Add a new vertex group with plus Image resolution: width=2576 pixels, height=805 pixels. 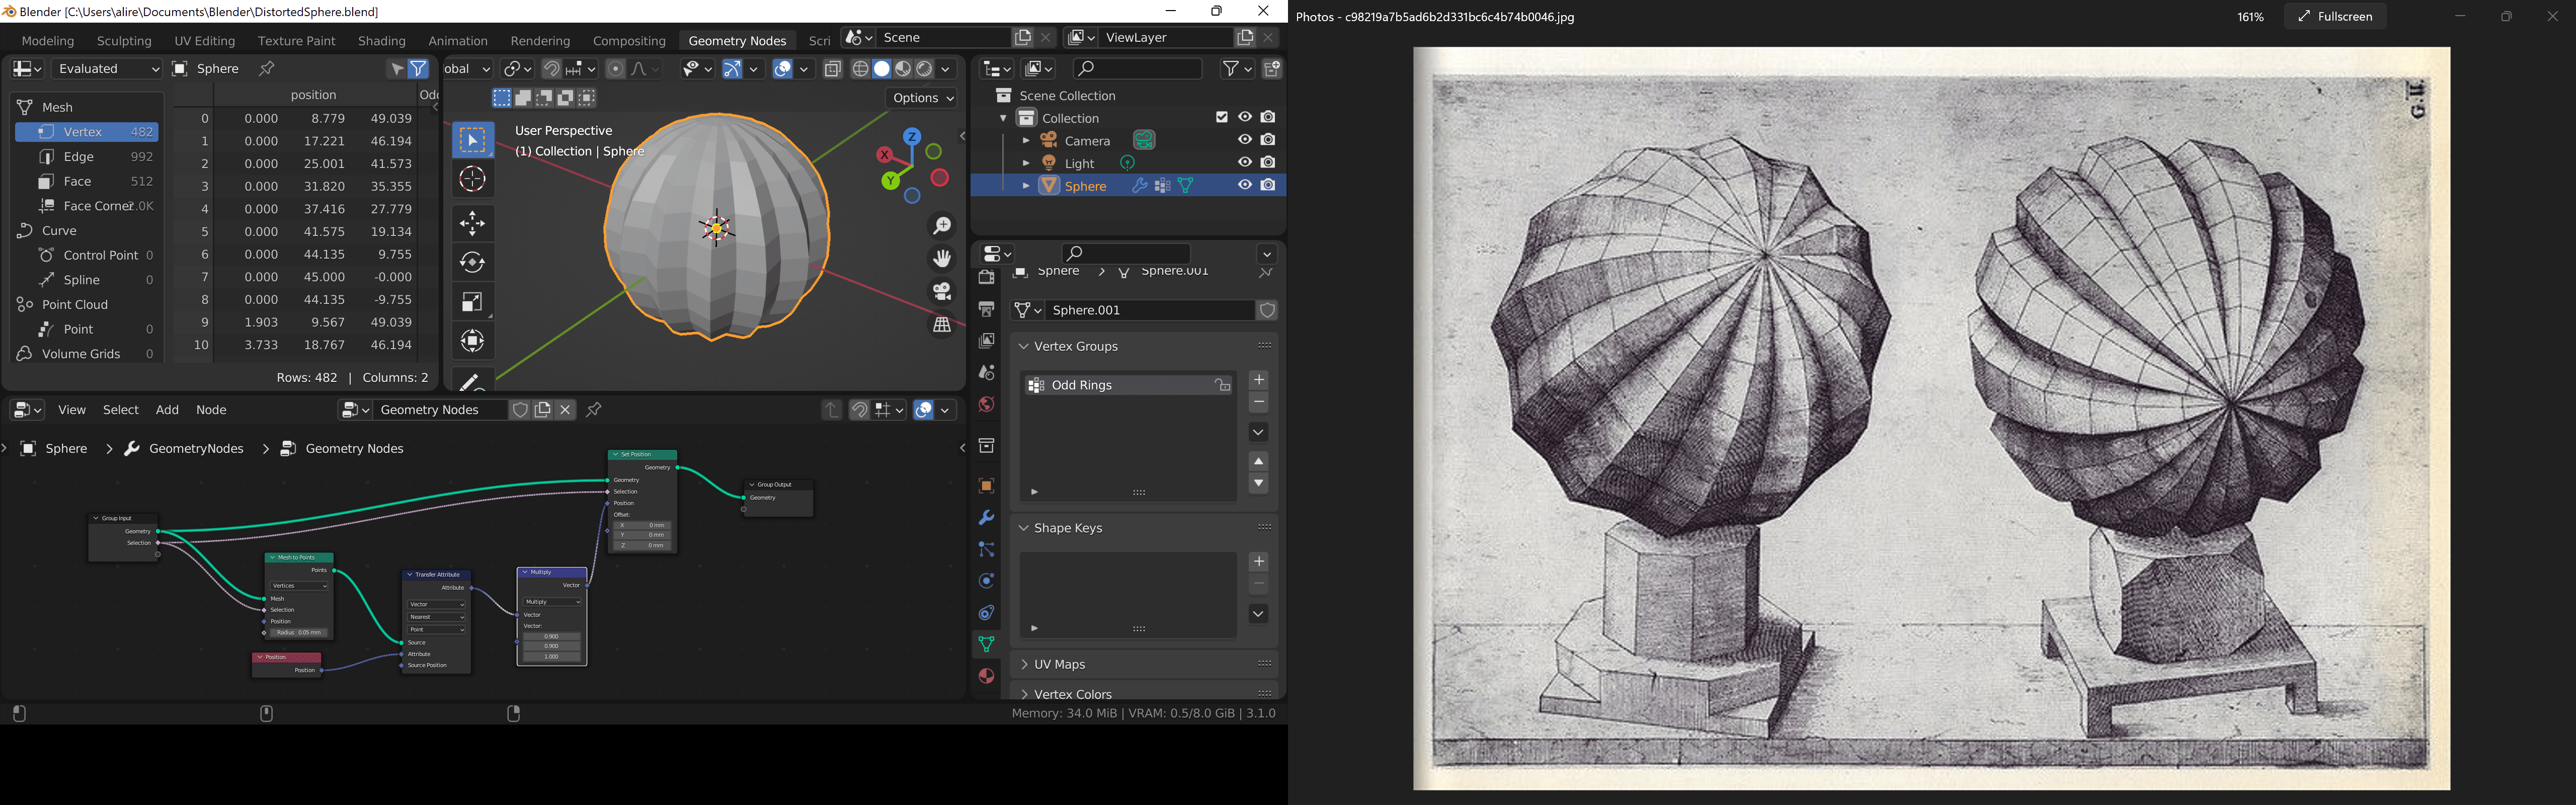tap(1259, 380)
